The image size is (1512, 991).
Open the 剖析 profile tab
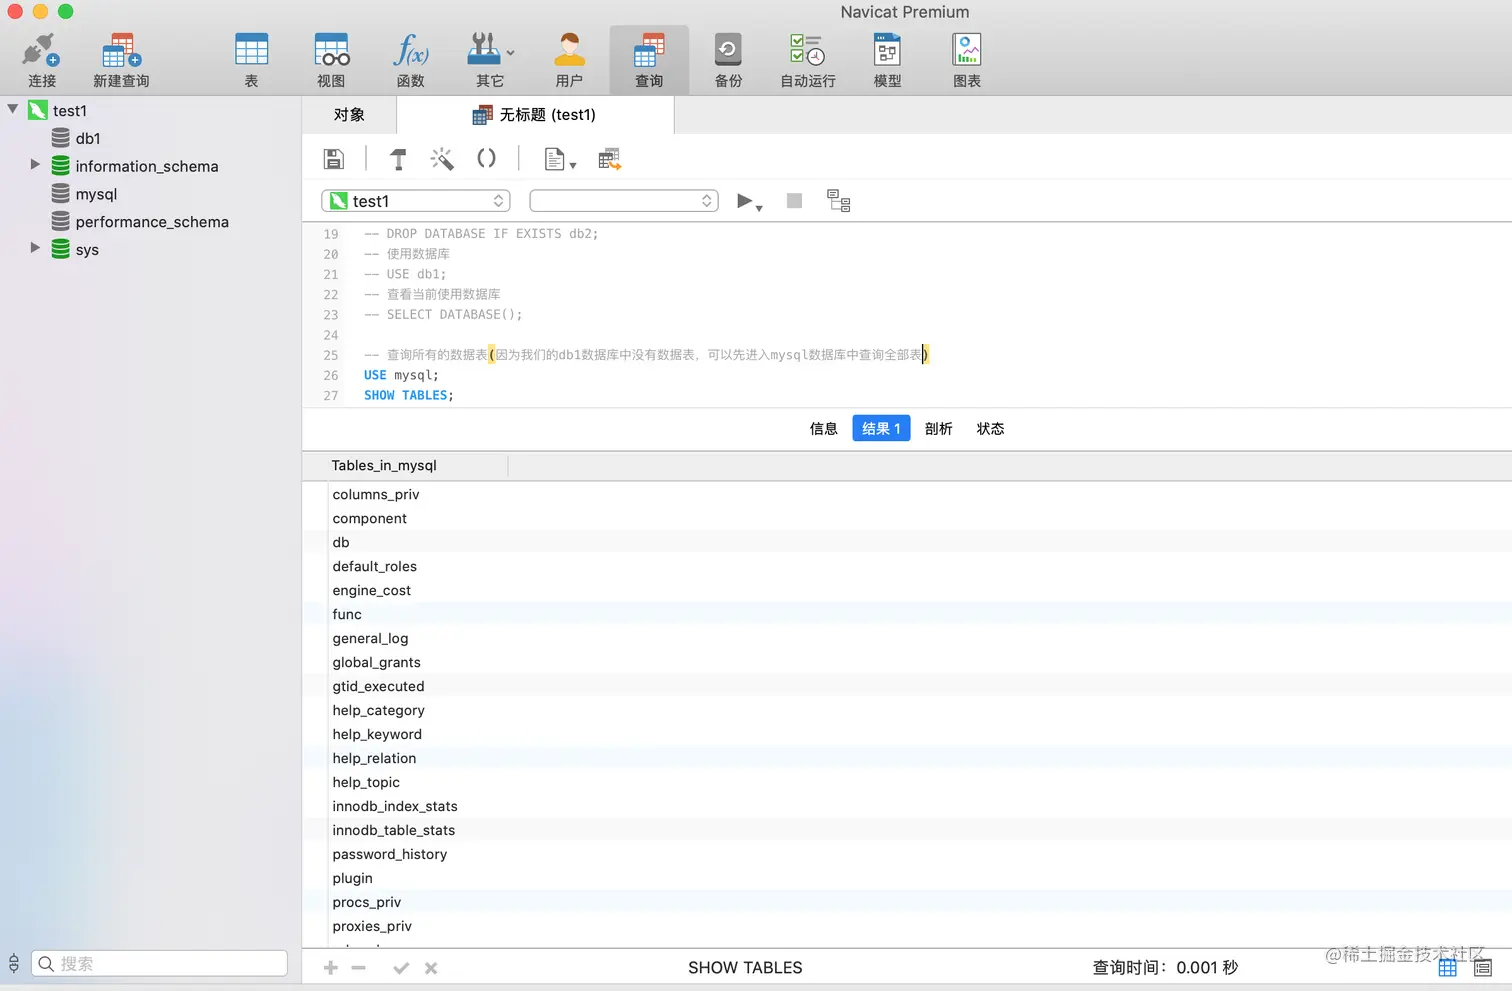click(938, 428)
